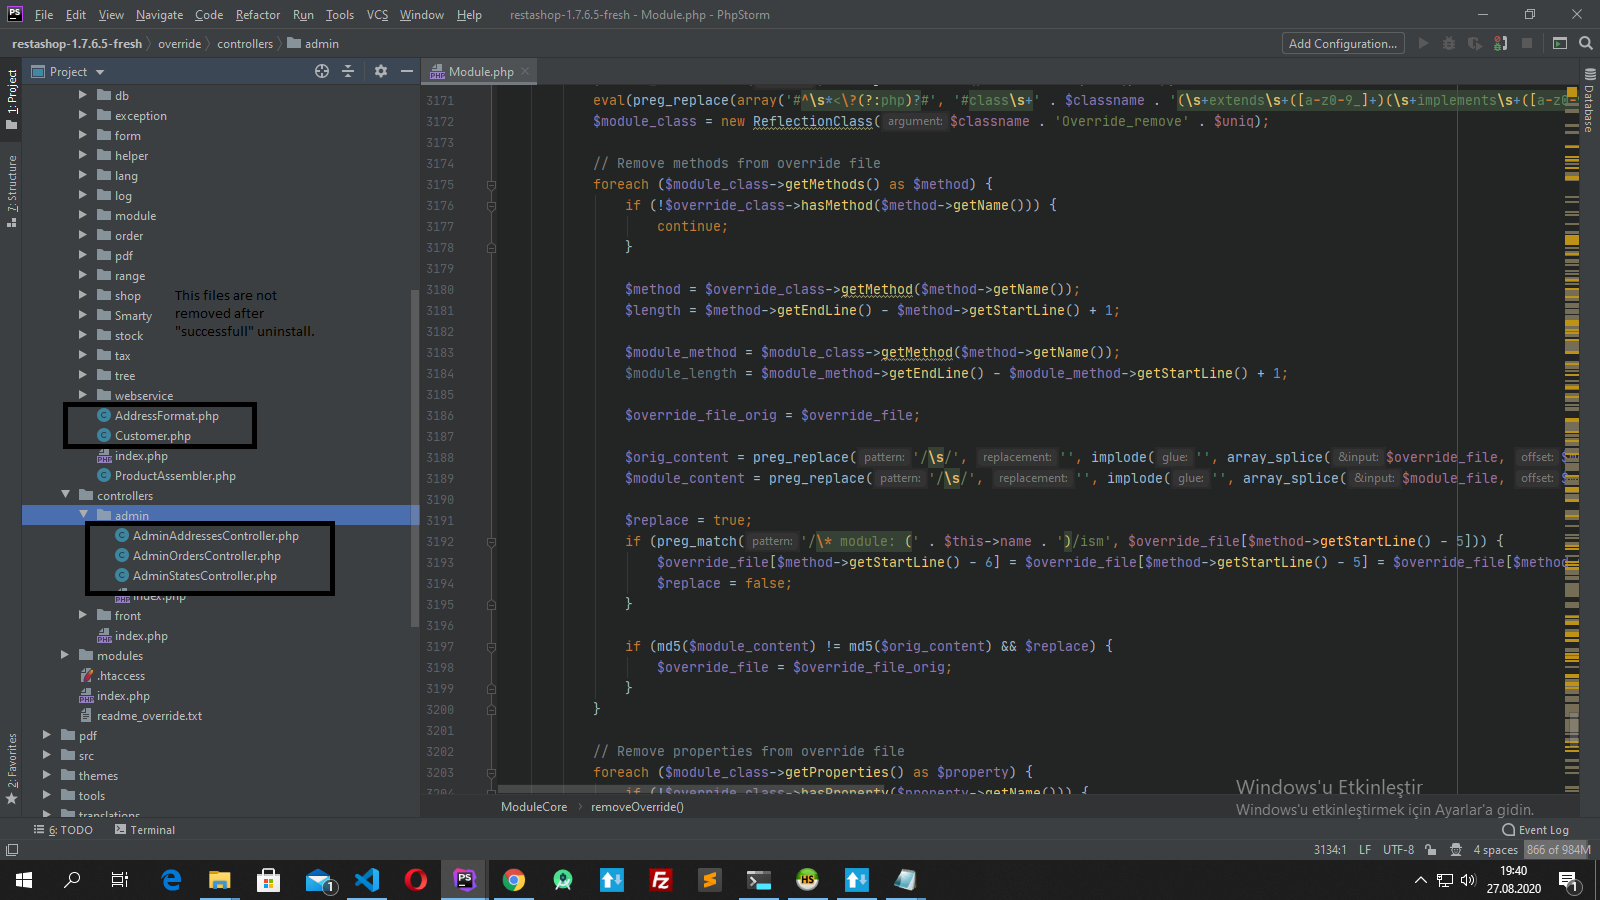Open the search everywhere magnifier icon
1600x900 pixels.
pos(1585,43)
